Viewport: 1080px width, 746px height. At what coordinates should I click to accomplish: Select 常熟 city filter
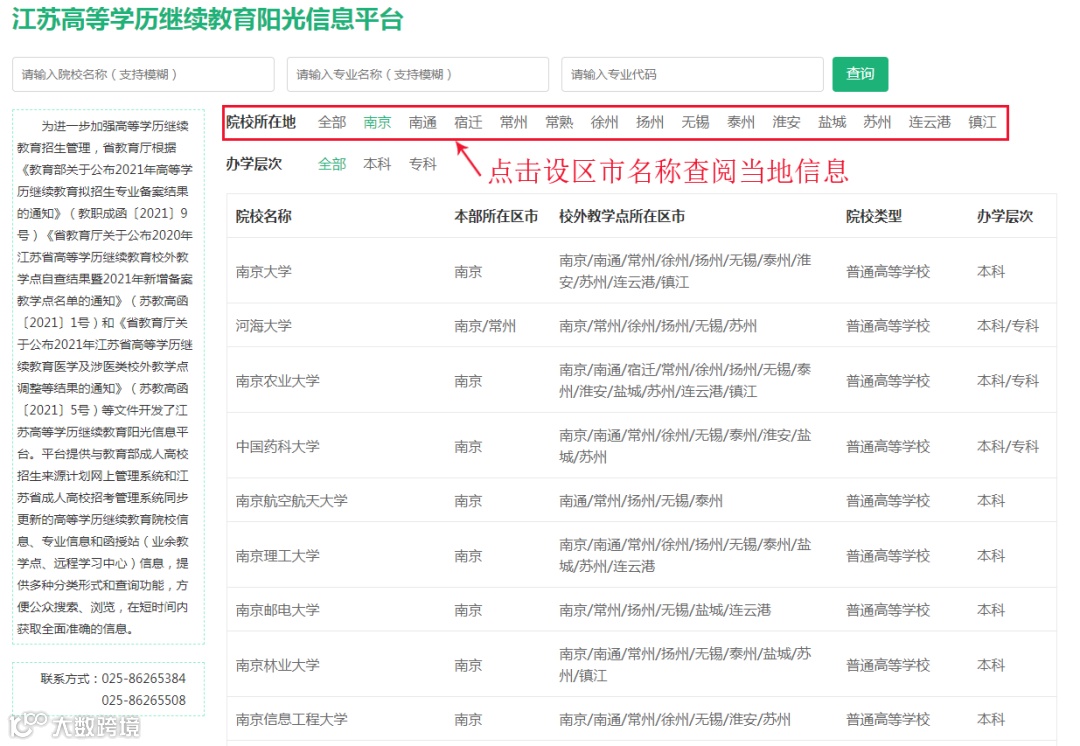[x=559, y=123]
